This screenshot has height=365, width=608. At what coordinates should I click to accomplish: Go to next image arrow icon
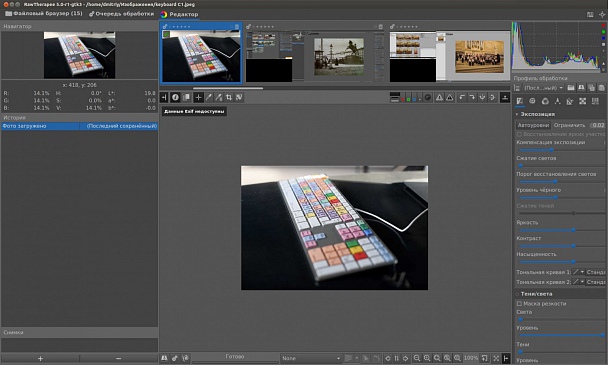click(x=406, y=358)
